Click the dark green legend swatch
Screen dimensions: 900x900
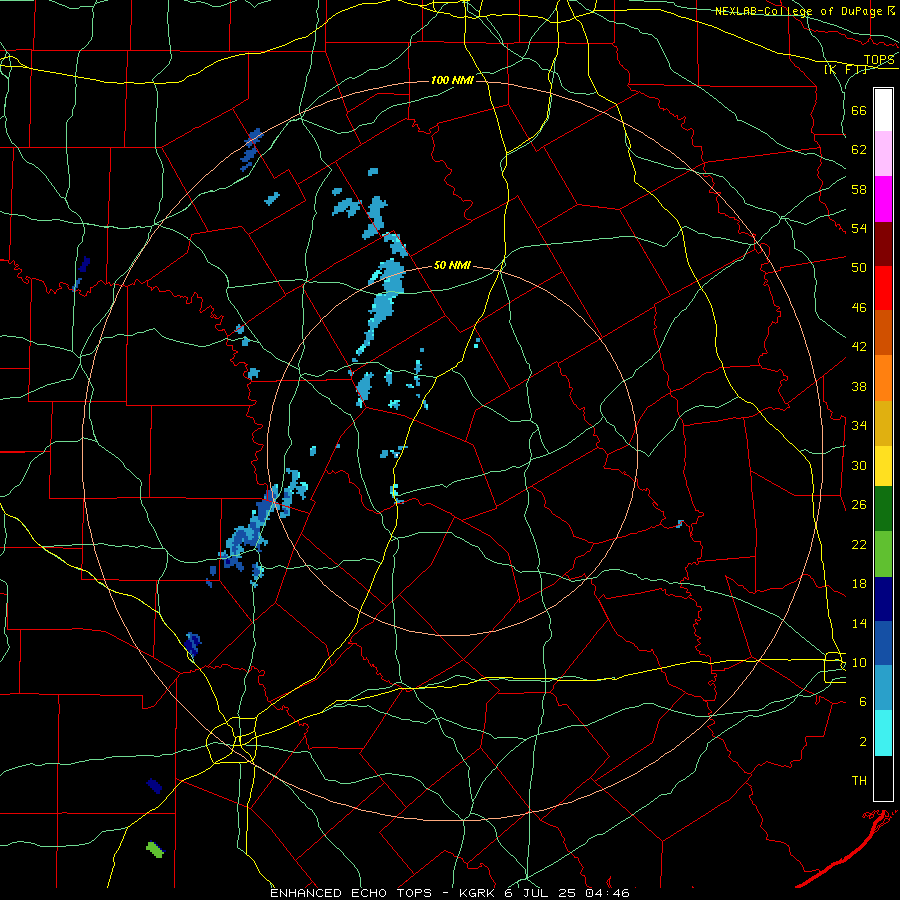(883, 509)
